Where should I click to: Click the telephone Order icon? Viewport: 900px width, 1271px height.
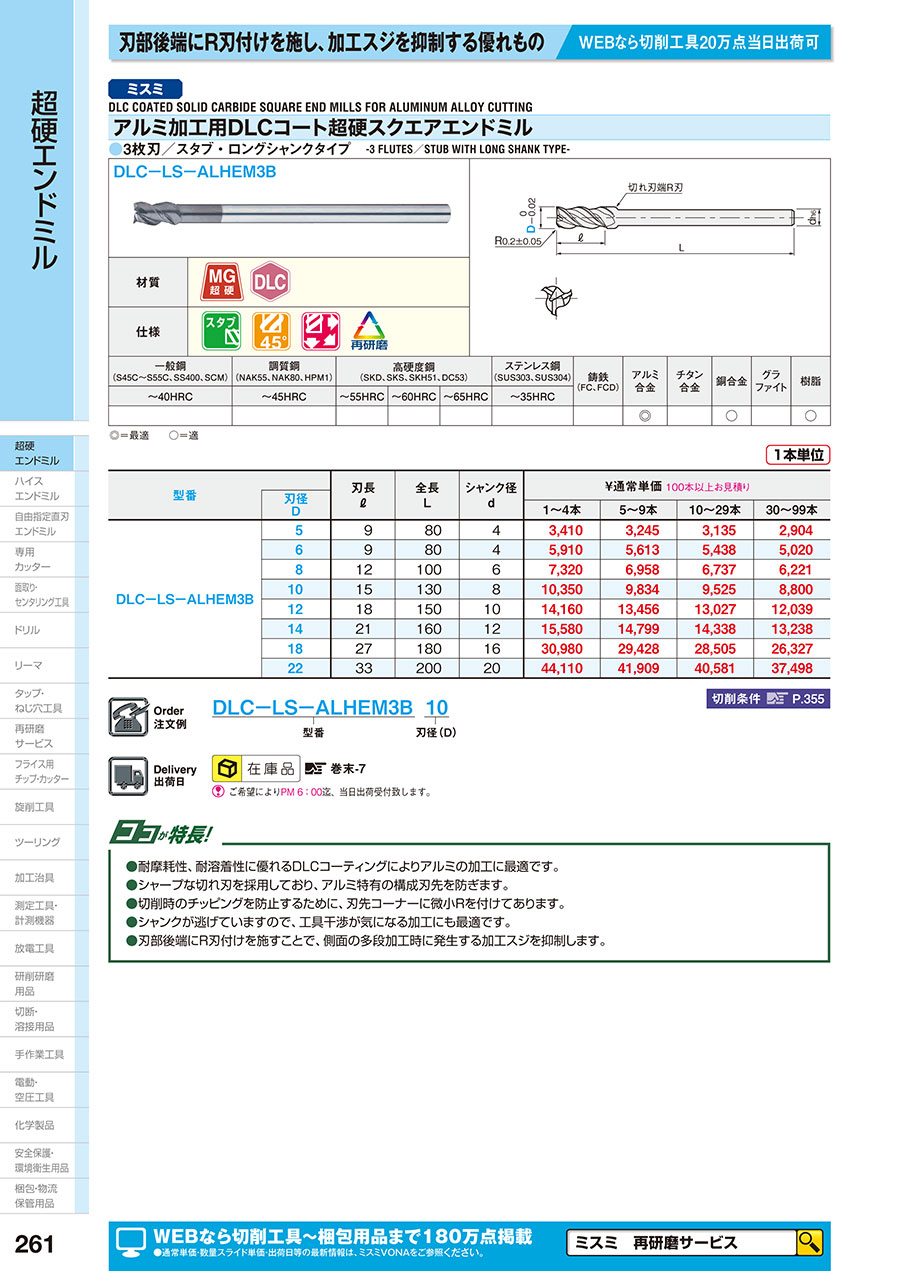(127, 715)
